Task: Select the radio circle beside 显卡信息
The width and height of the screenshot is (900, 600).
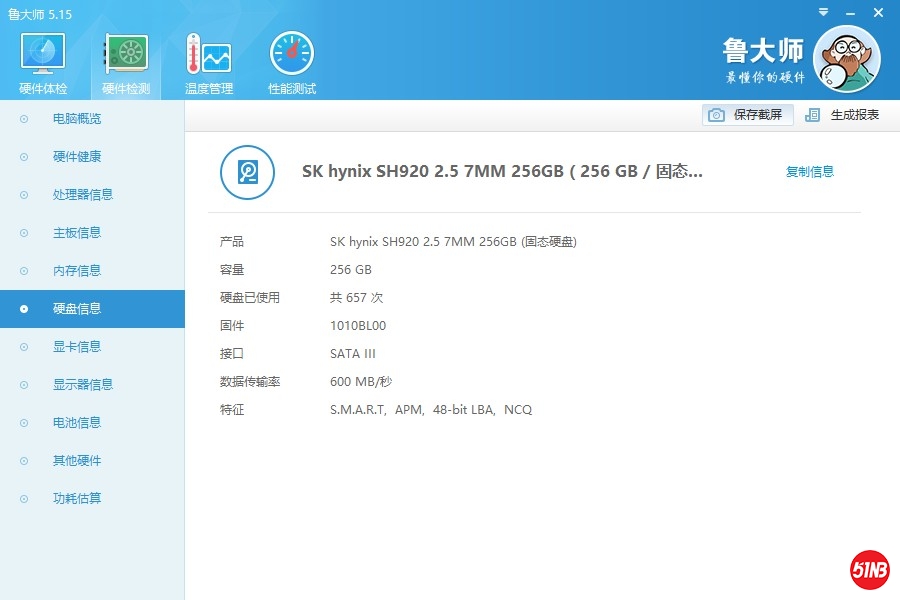Action: (22, 346)
